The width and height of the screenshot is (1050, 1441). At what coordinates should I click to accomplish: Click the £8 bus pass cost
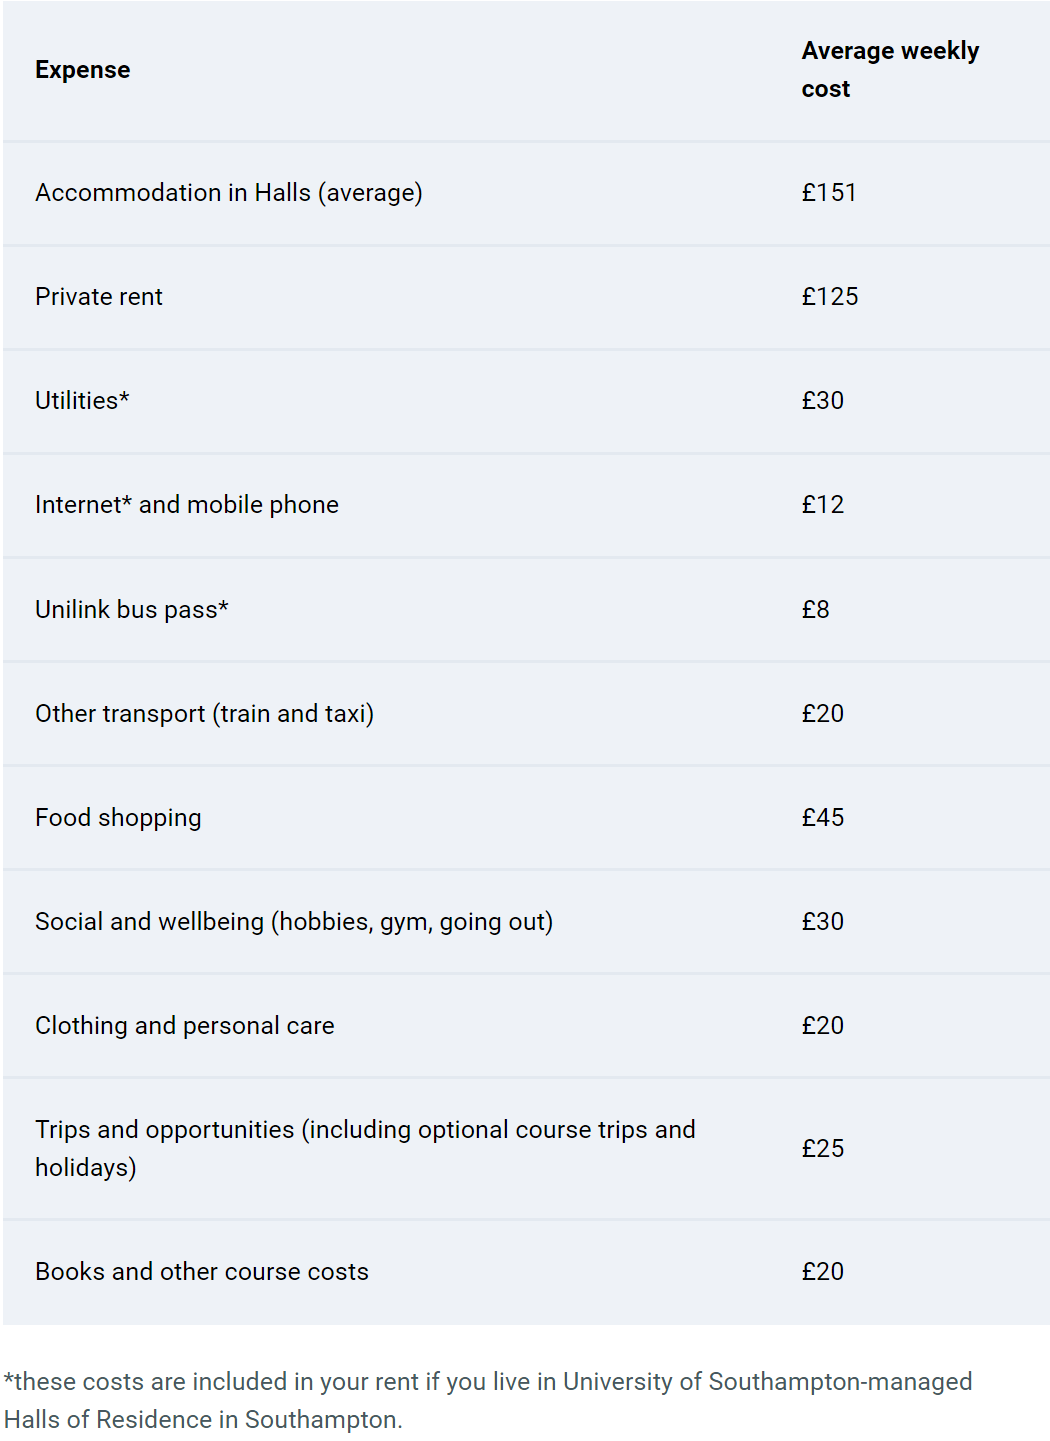815,610
